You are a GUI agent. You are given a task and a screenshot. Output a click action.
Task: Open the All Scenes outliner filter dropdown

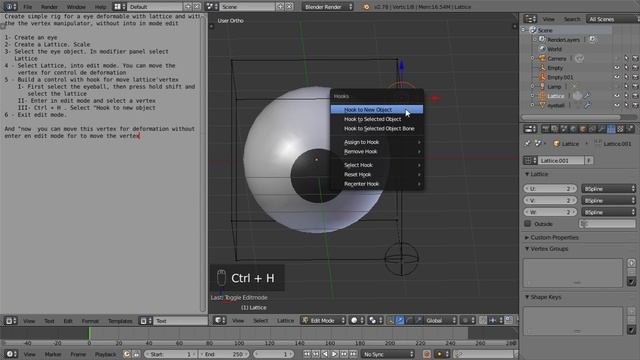tap(612, 19)
